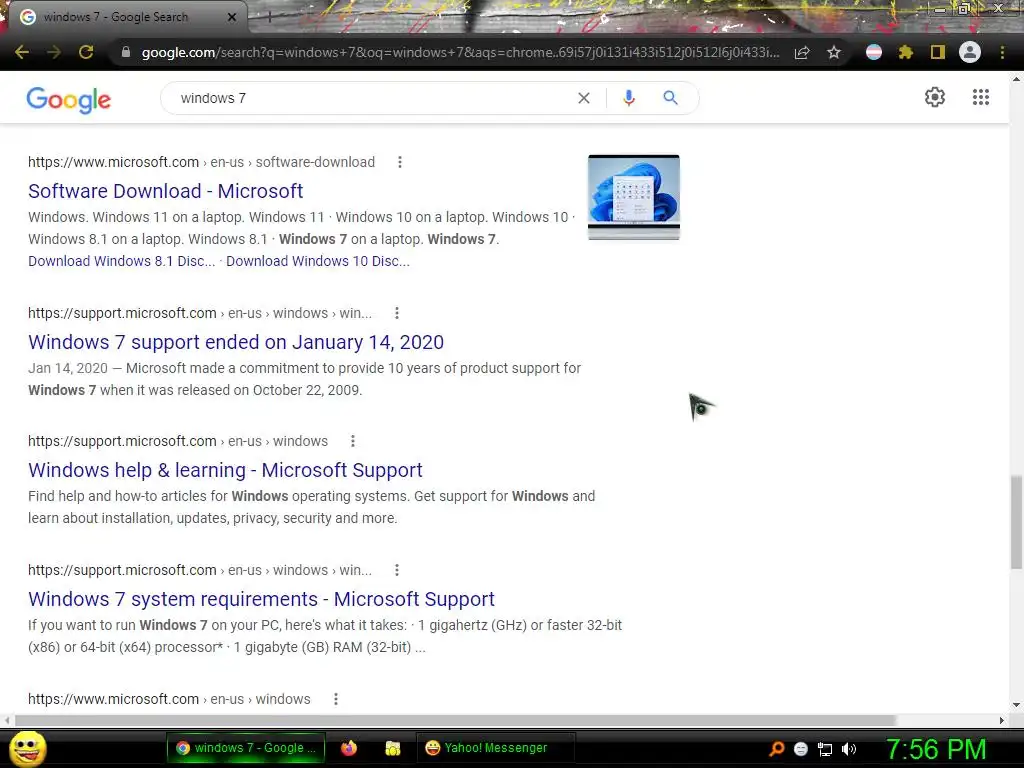This screenshot has width=1024, height=768.
Task: Click the scroll up arrow
Action: (x=1016, y=78)
